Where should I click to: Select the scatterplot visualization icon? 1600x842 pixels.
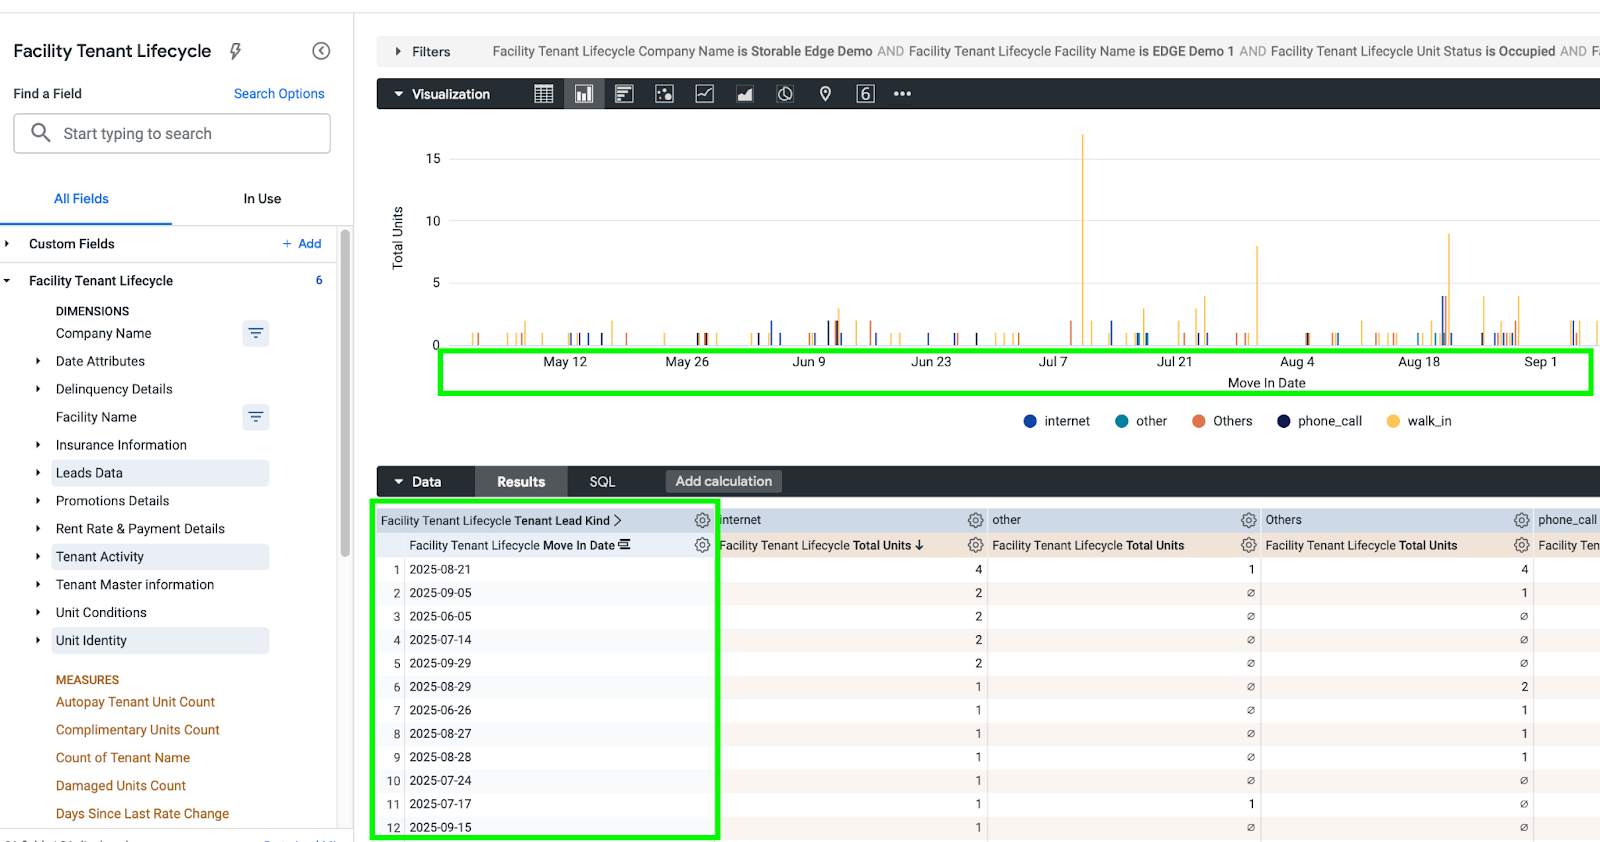664,94
